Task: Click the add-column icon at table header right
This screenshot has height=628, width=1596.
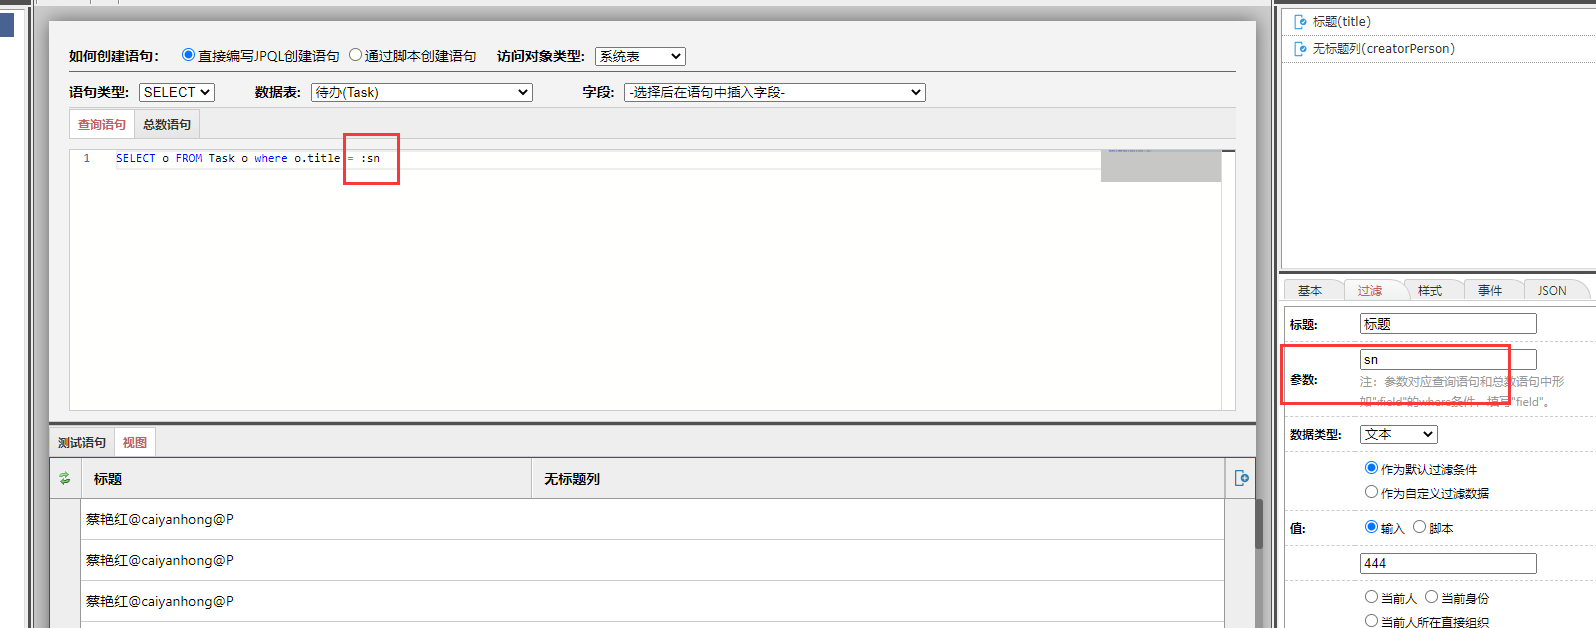Action: point(1241,478)
